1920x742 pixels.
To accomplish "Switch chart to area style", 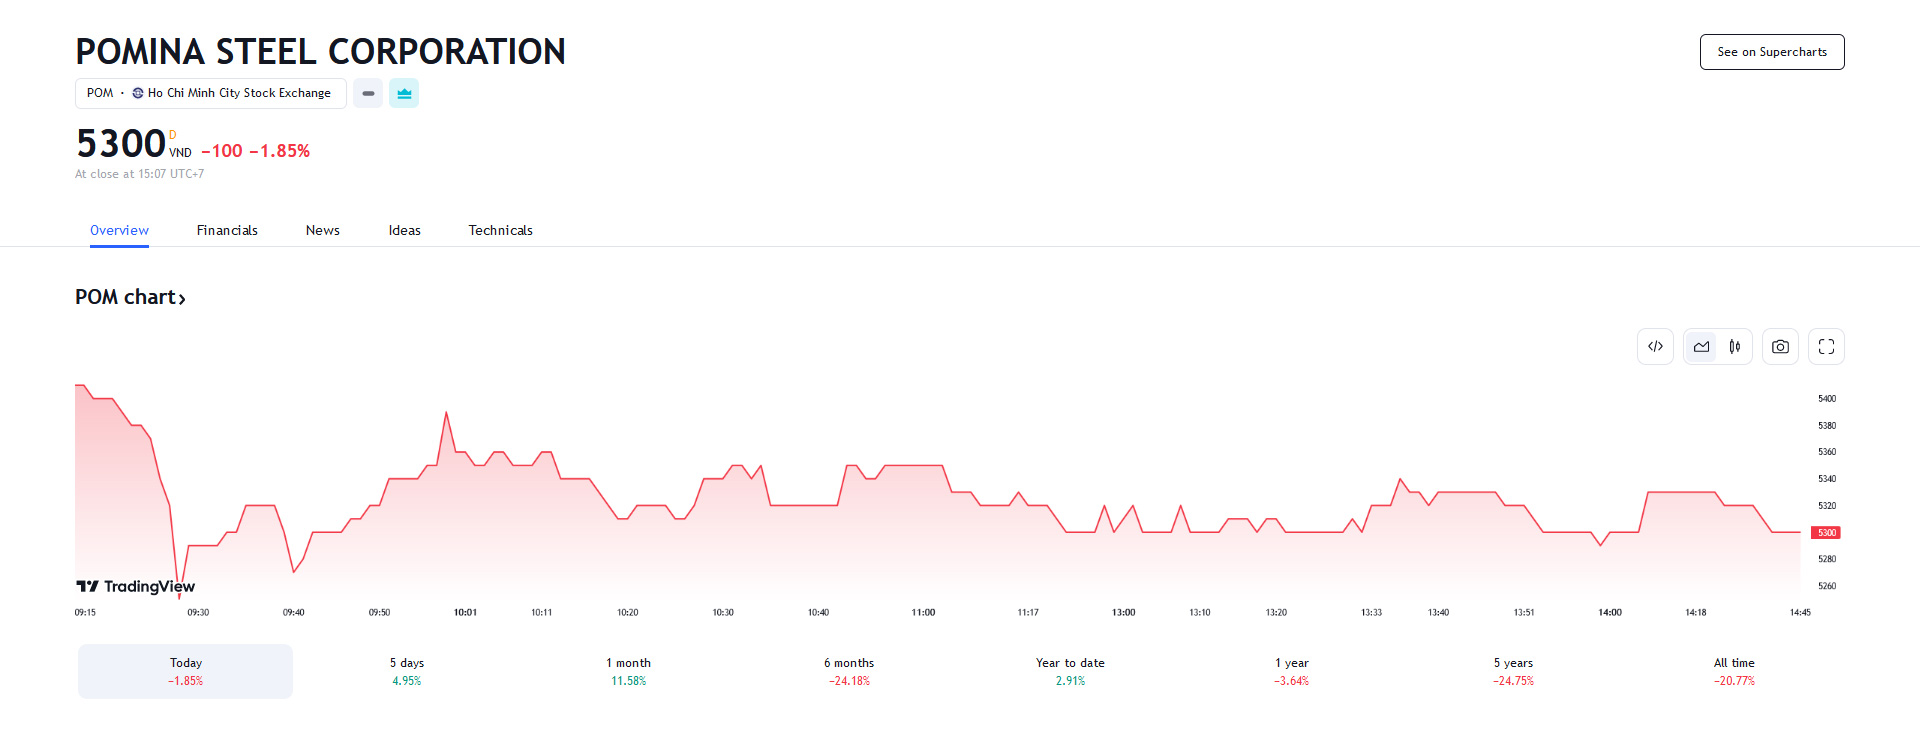I will tap(1701, 347).
